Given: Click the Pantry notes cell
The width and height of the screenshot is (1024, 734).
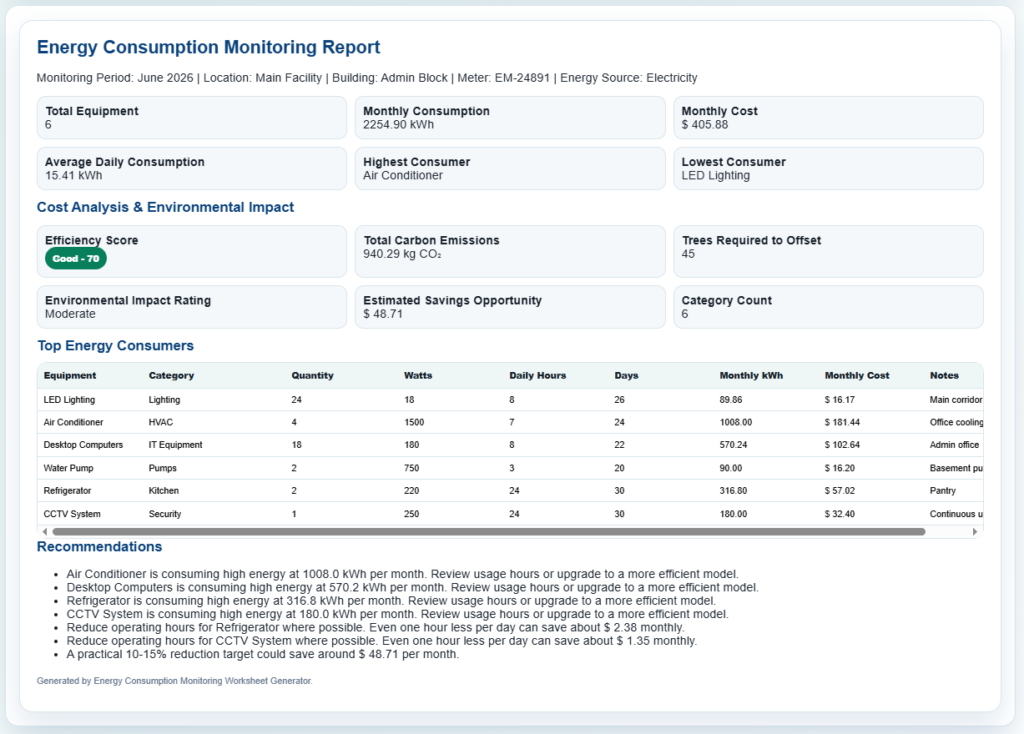Looking at the screenshot, I should coord(942,490).
